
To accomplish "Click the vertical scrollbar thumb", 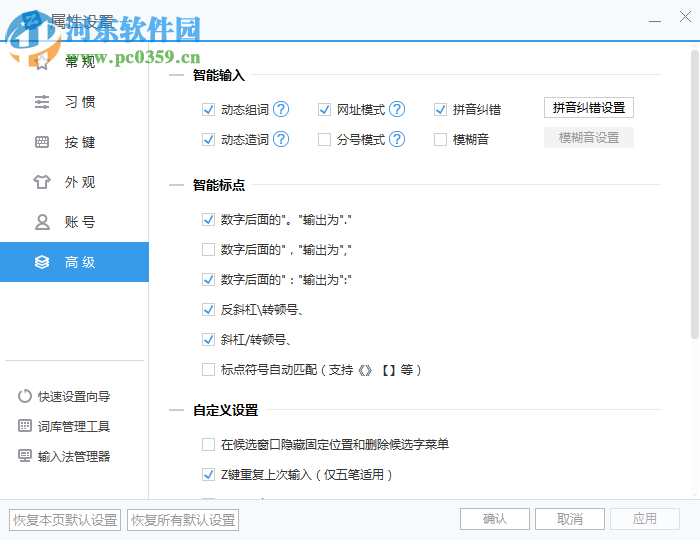I will click(695, 194).
